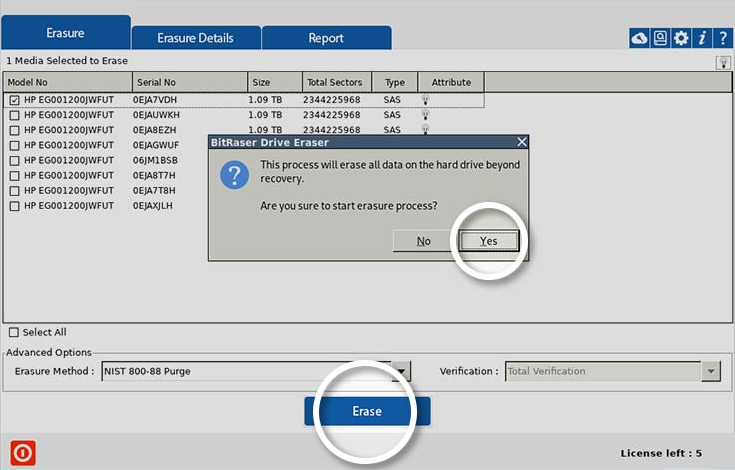Open settings with the gear icon

pyautogui.click(x=681, y=38)
